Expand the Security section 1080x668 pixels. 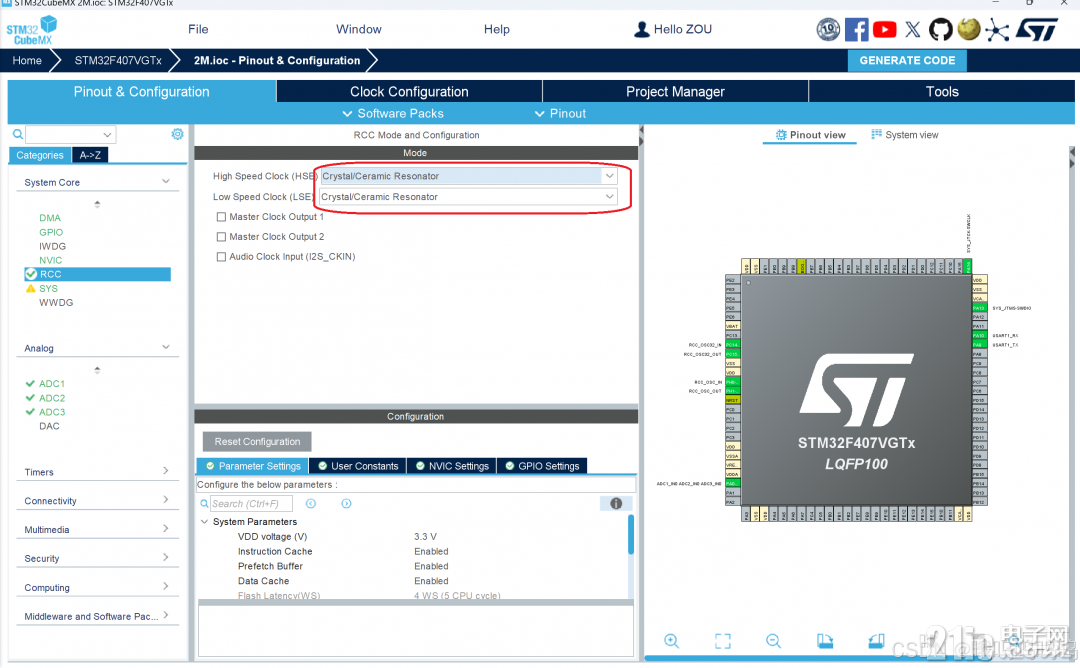[x=166, y=558]
